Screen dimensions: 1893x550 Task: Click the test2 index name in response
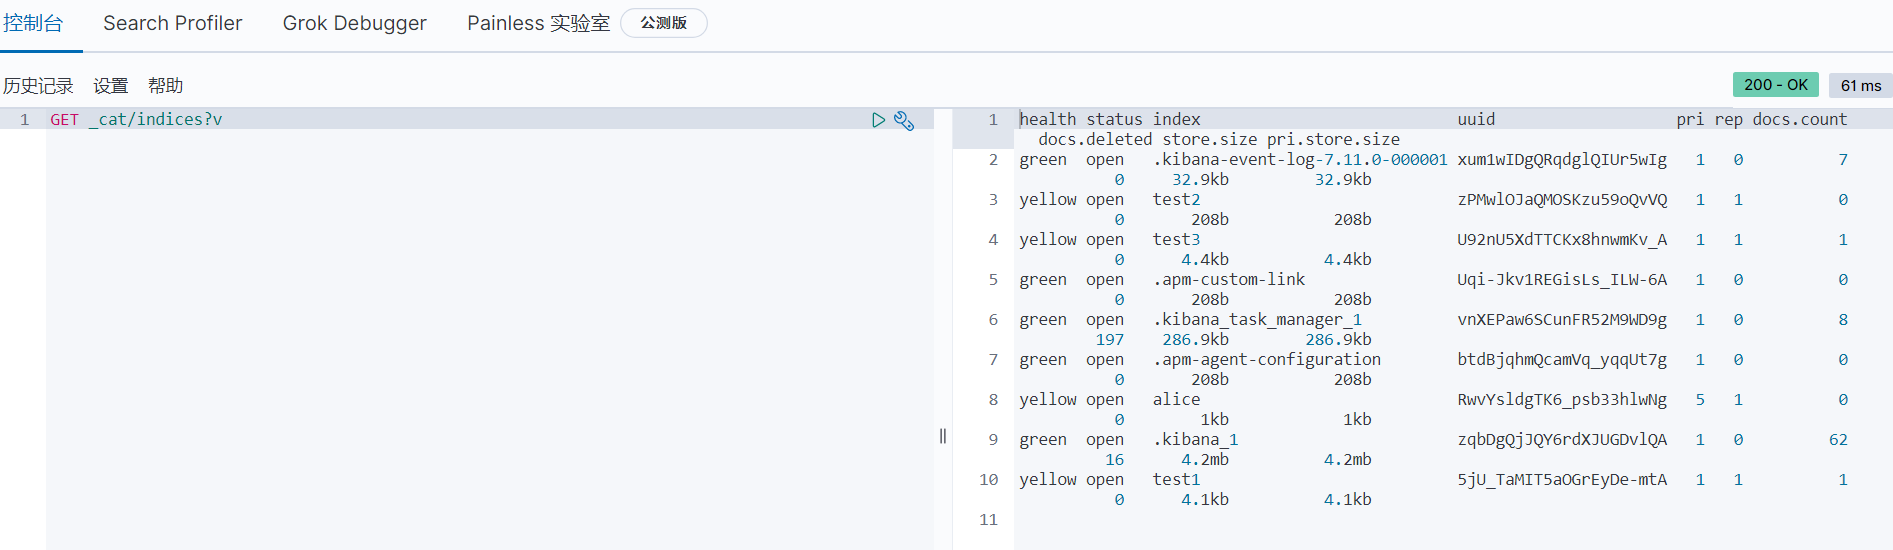[1176, 199]
